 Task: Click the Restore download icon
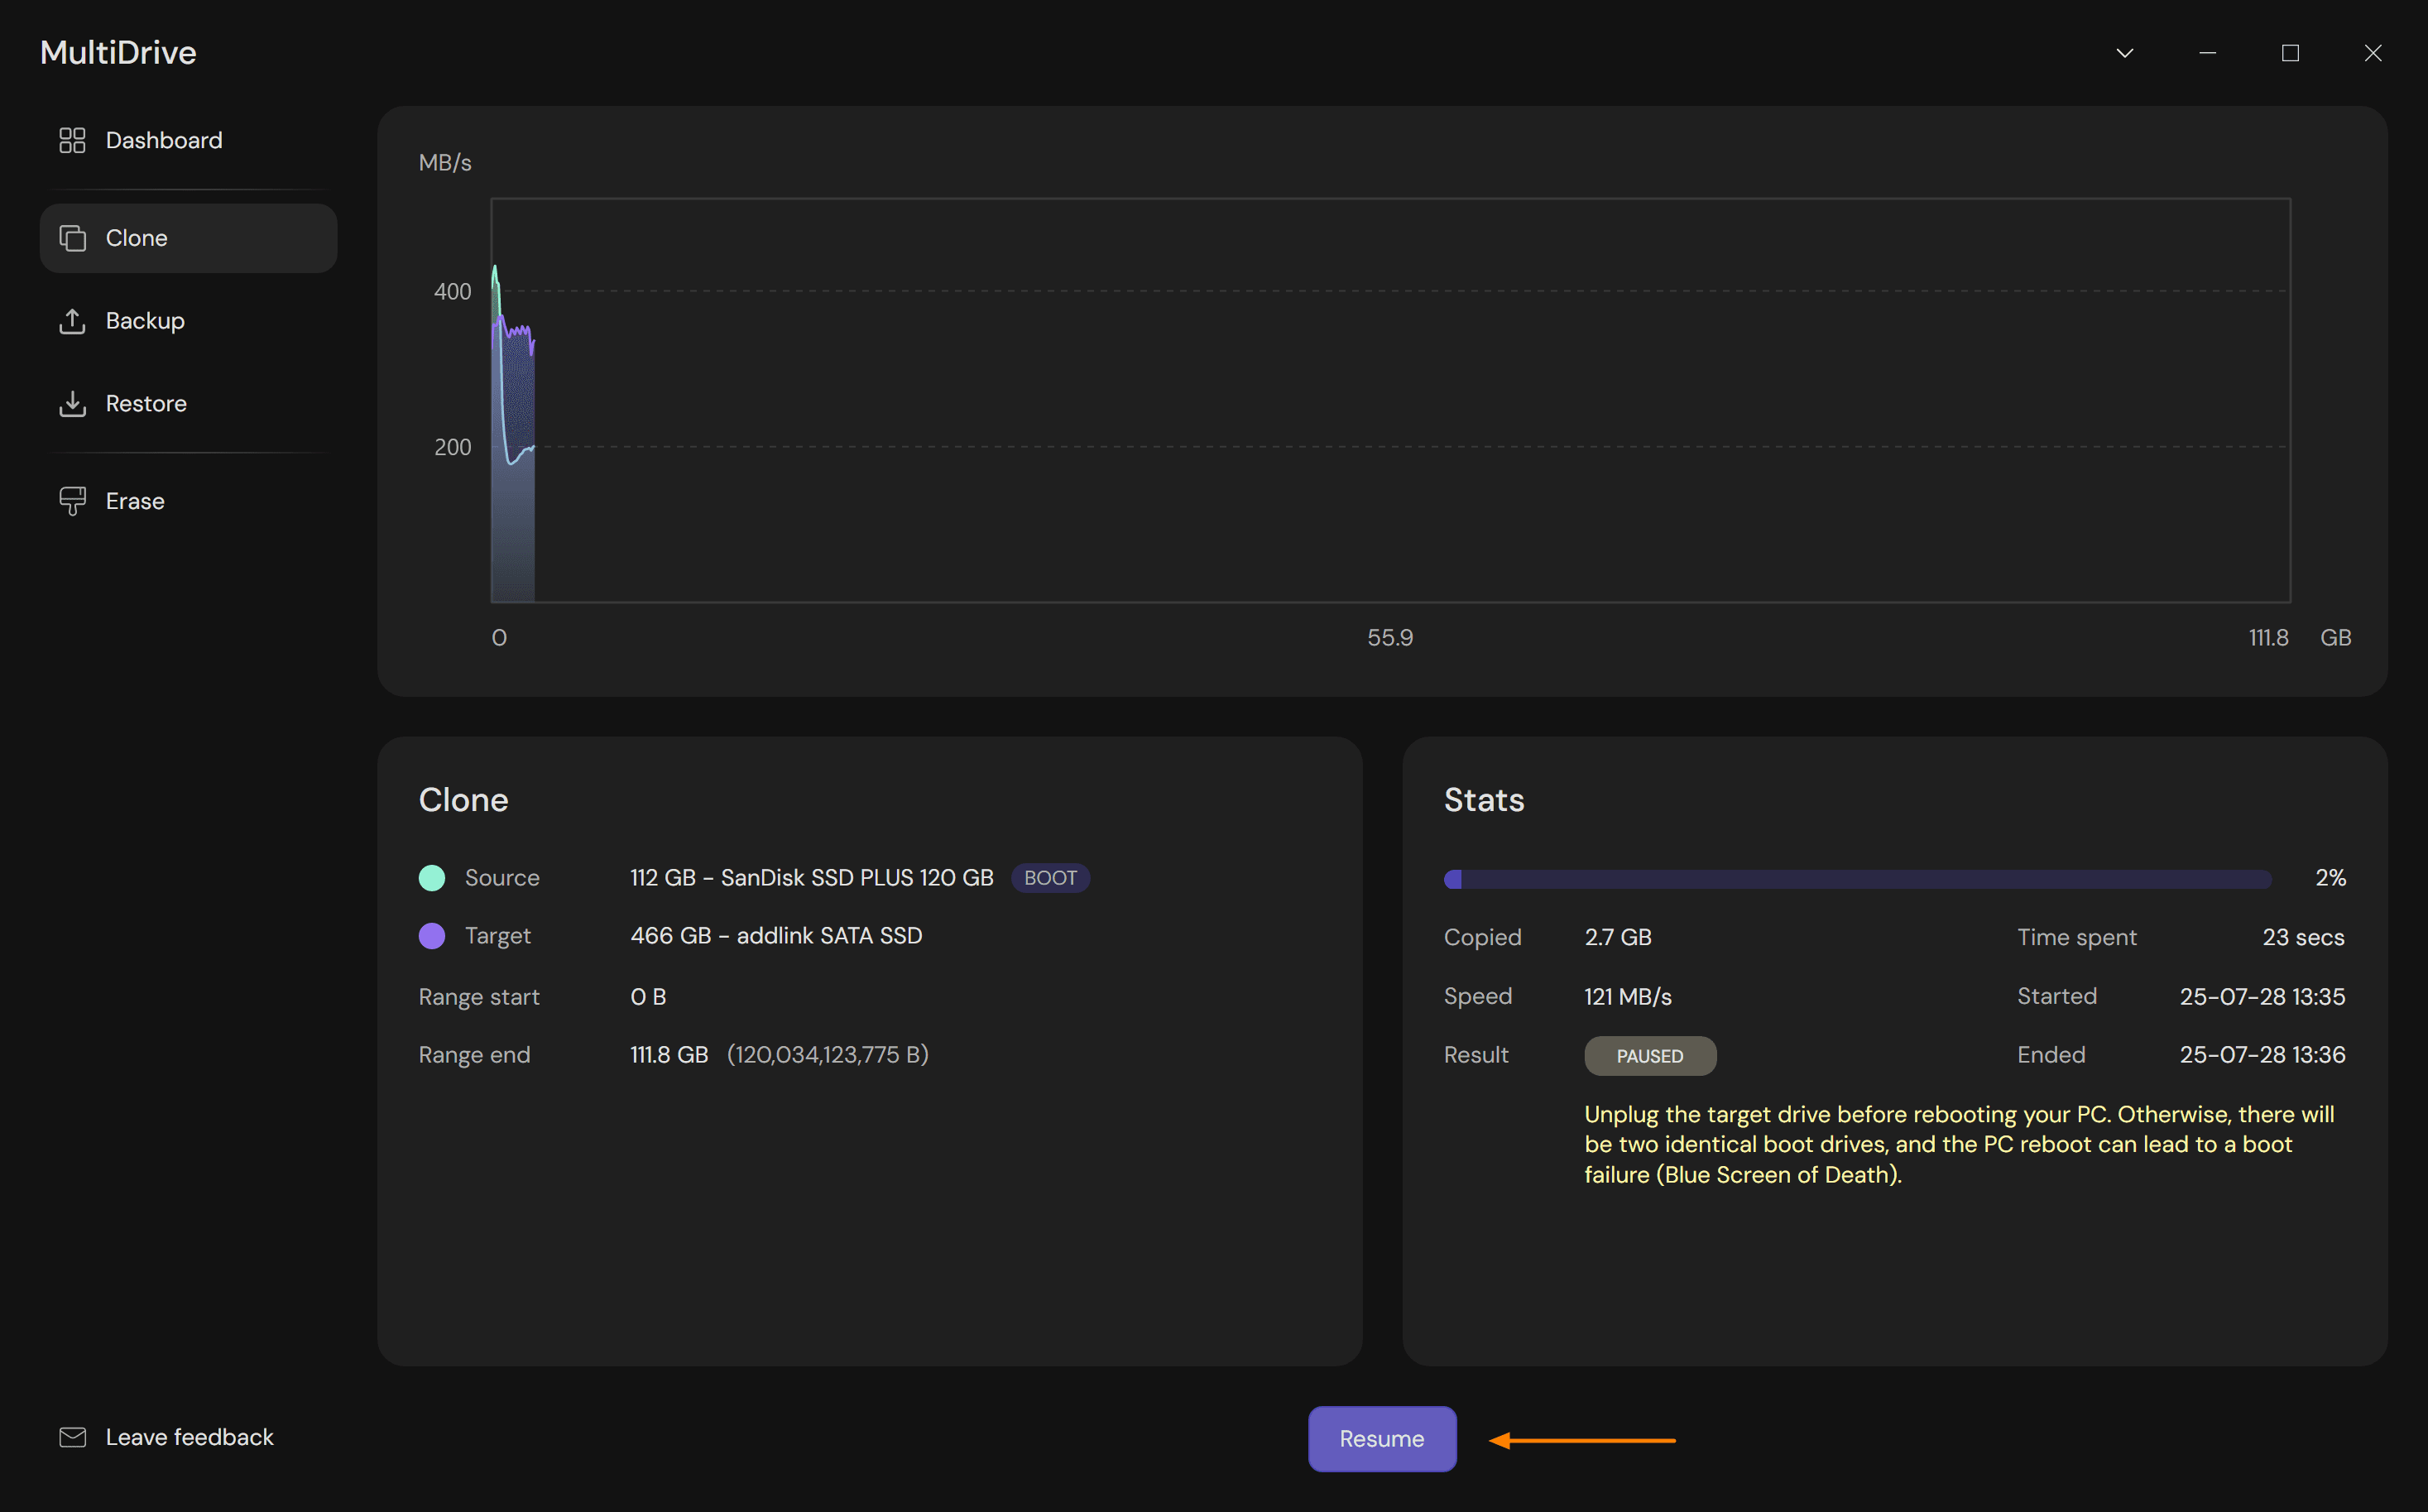coord(72,403)
